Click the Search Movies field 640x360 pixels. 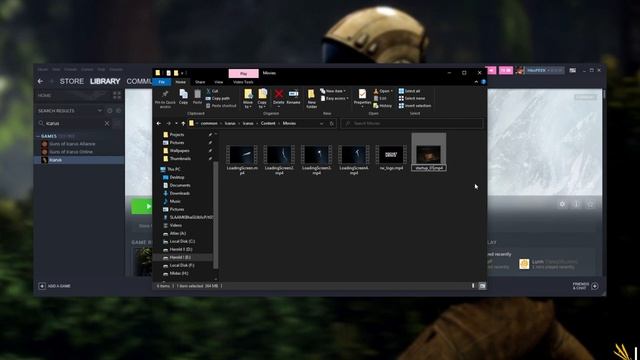412,123
